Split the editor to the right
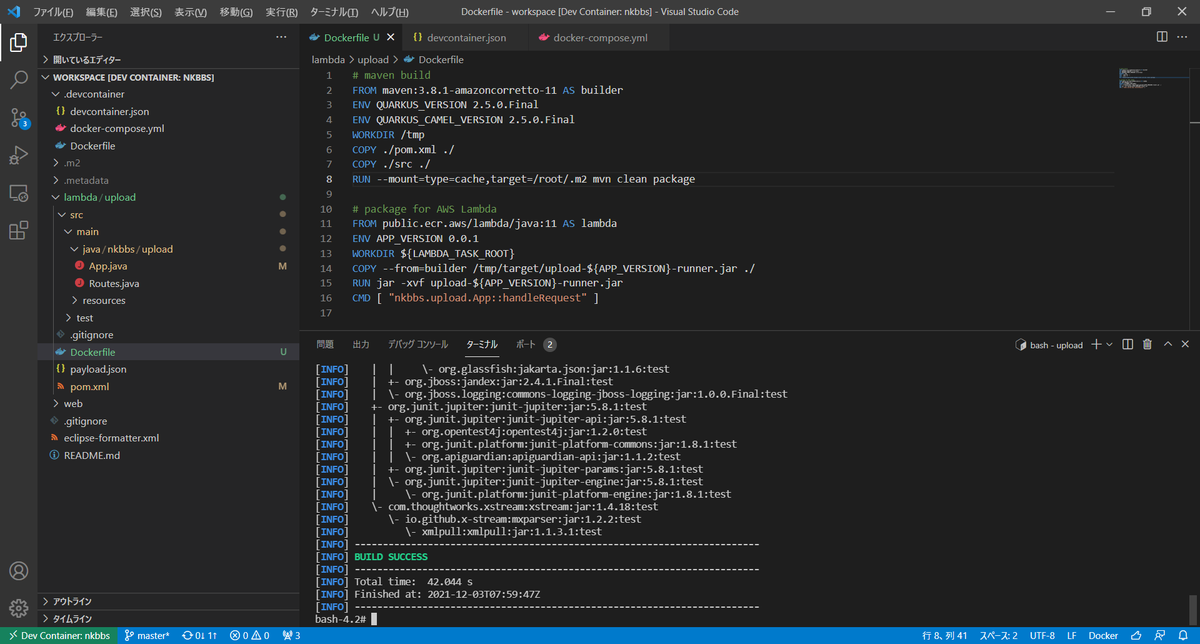 (x=1162, y=37)
